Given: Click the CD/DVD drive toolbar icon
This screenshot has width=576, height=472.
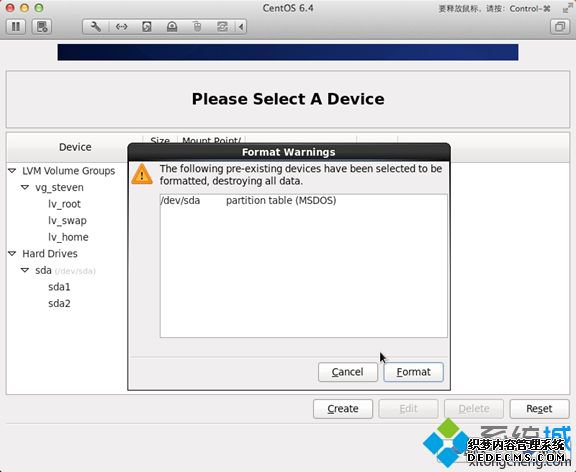Looking at the screenshot, I should pyautogui.click(x=172, y=26).
